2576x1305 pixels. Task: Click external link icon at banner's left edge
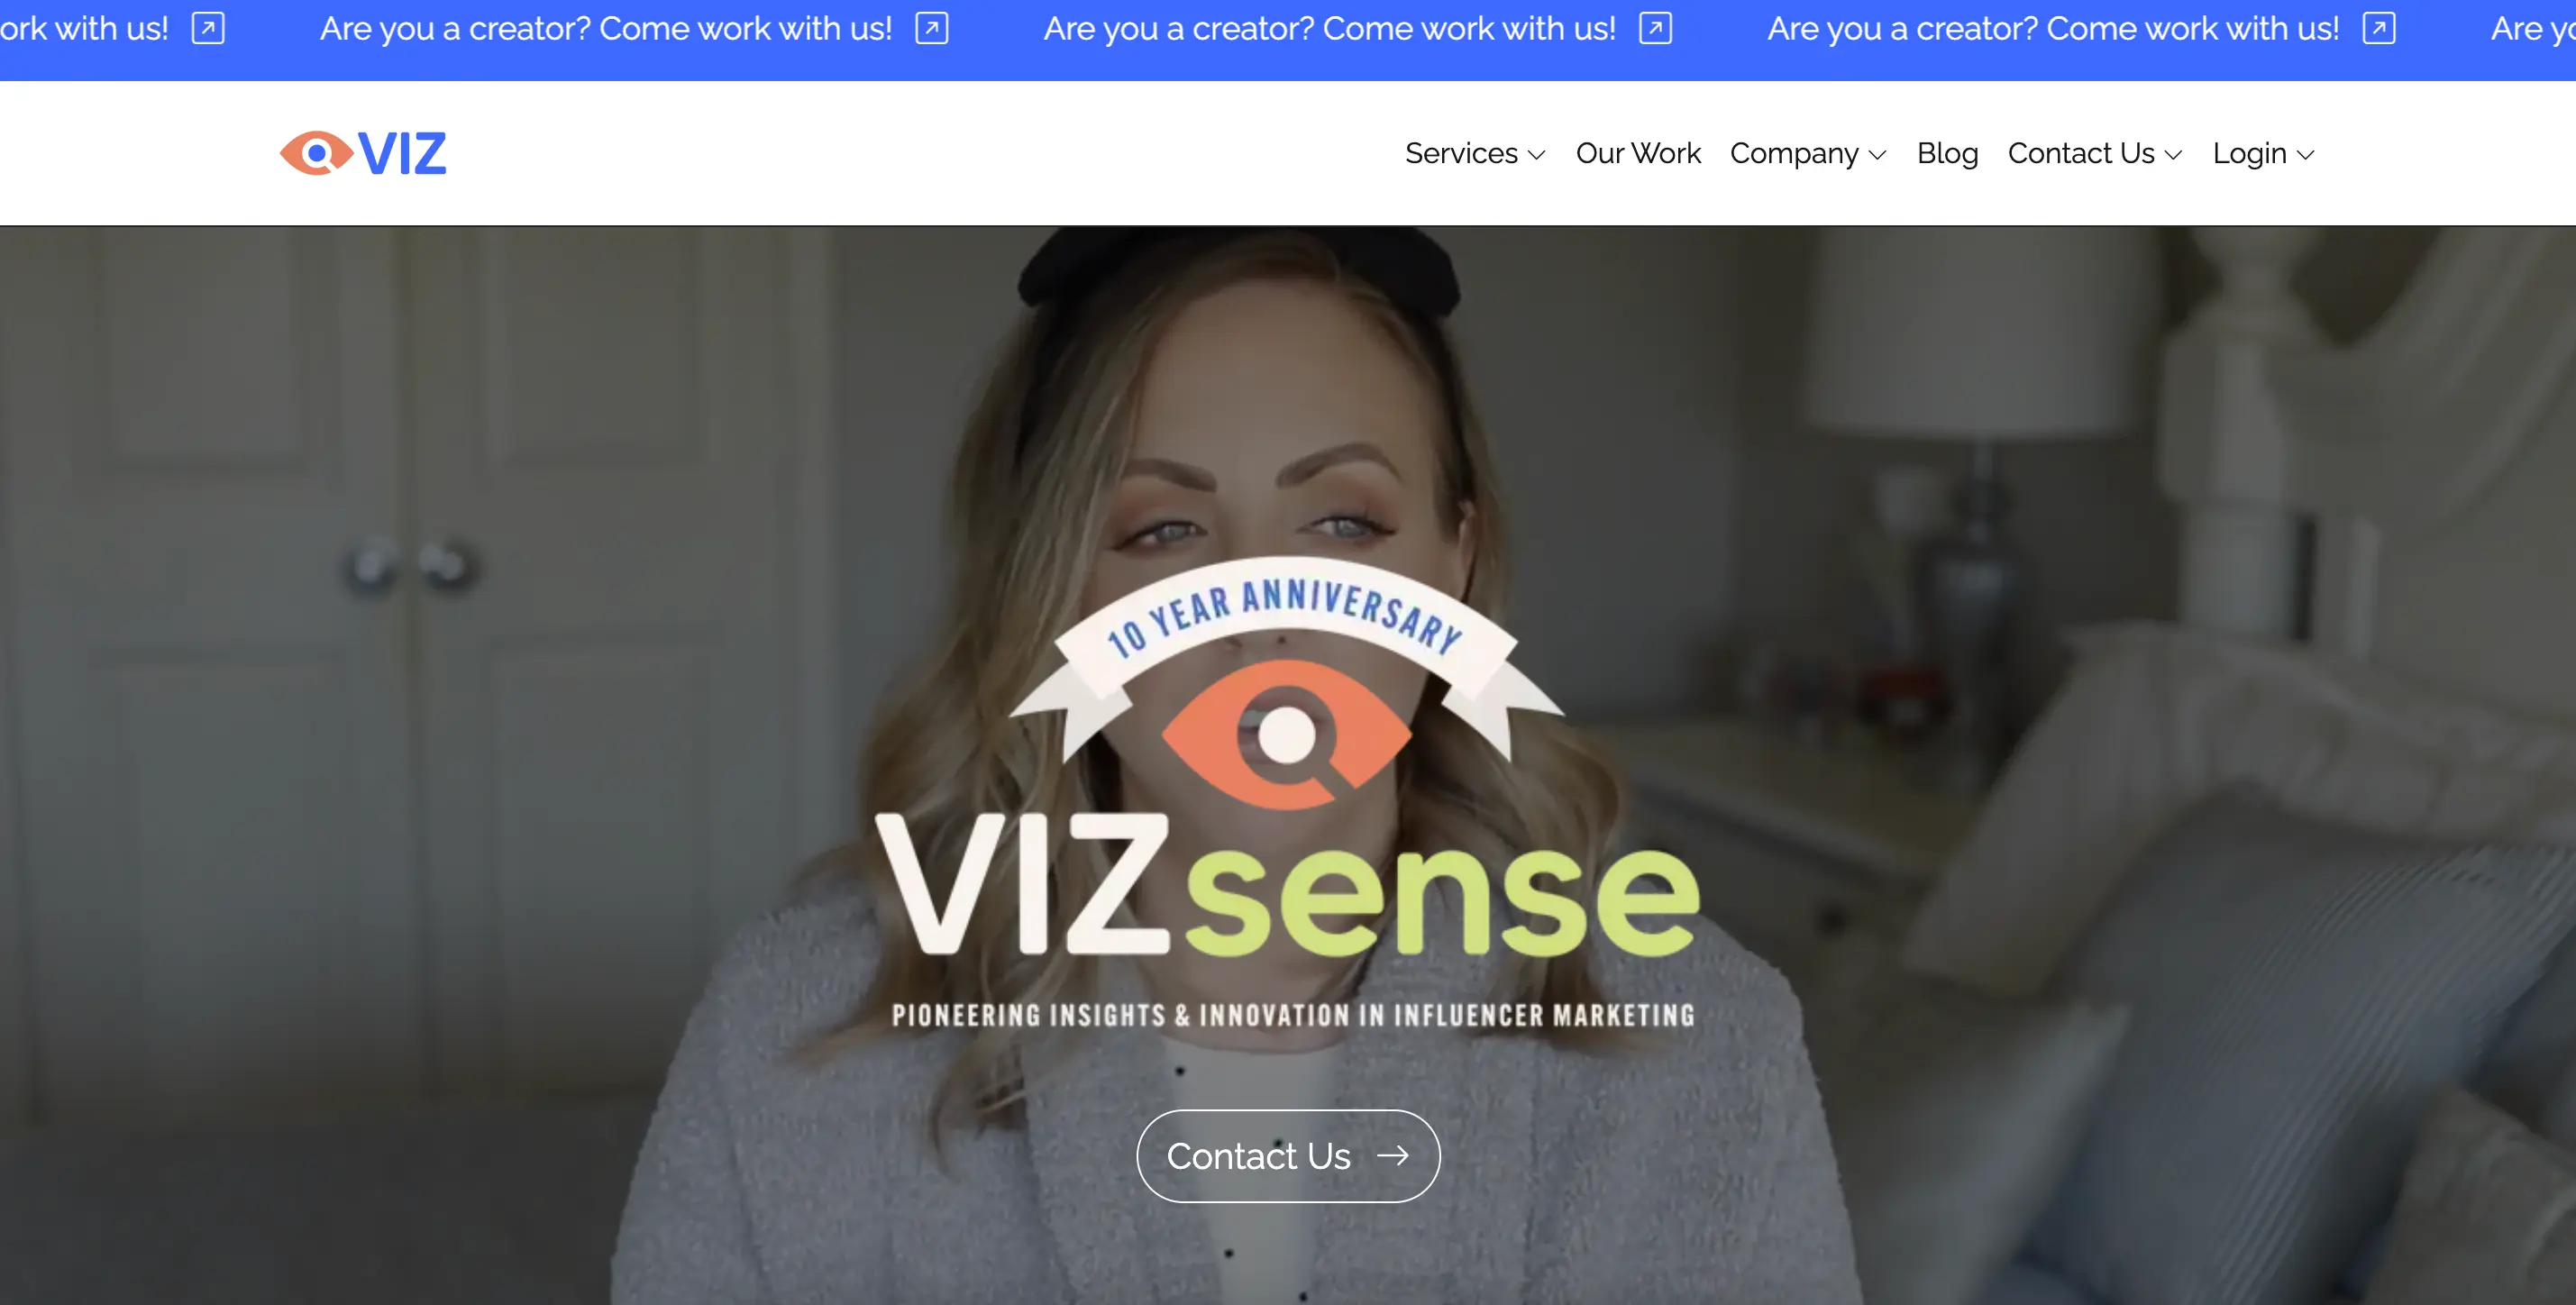(x=208, y=28)
